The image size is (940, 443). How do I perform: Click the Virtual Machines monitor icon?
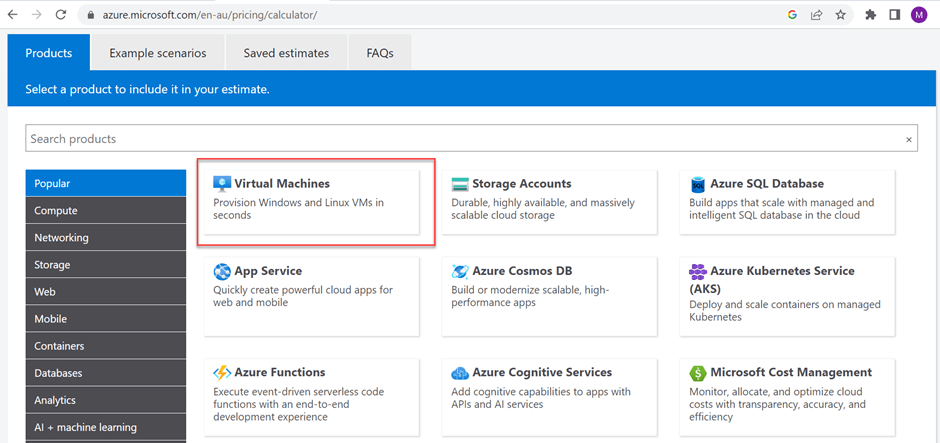point(222,184)
